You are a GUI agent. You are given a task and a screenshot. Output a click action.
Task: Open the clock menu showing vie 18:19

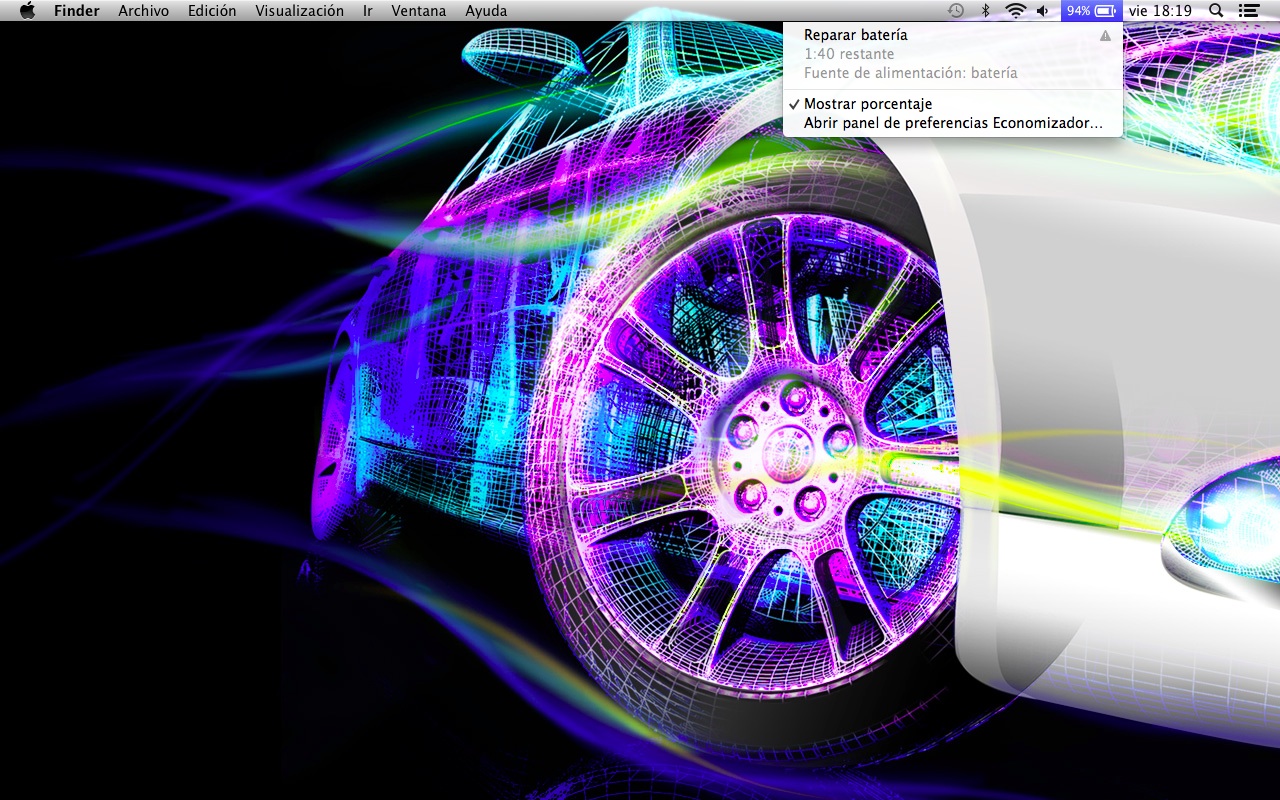point(1160,11)
